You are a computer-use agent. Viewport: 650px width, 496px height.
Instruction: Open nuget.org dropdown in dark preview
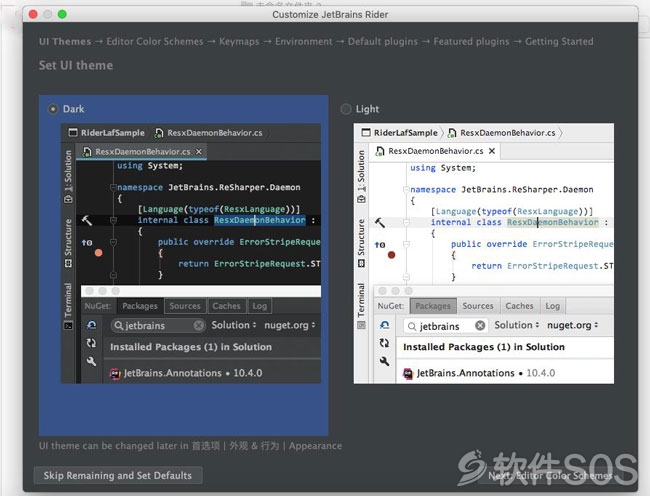point(290,325)
